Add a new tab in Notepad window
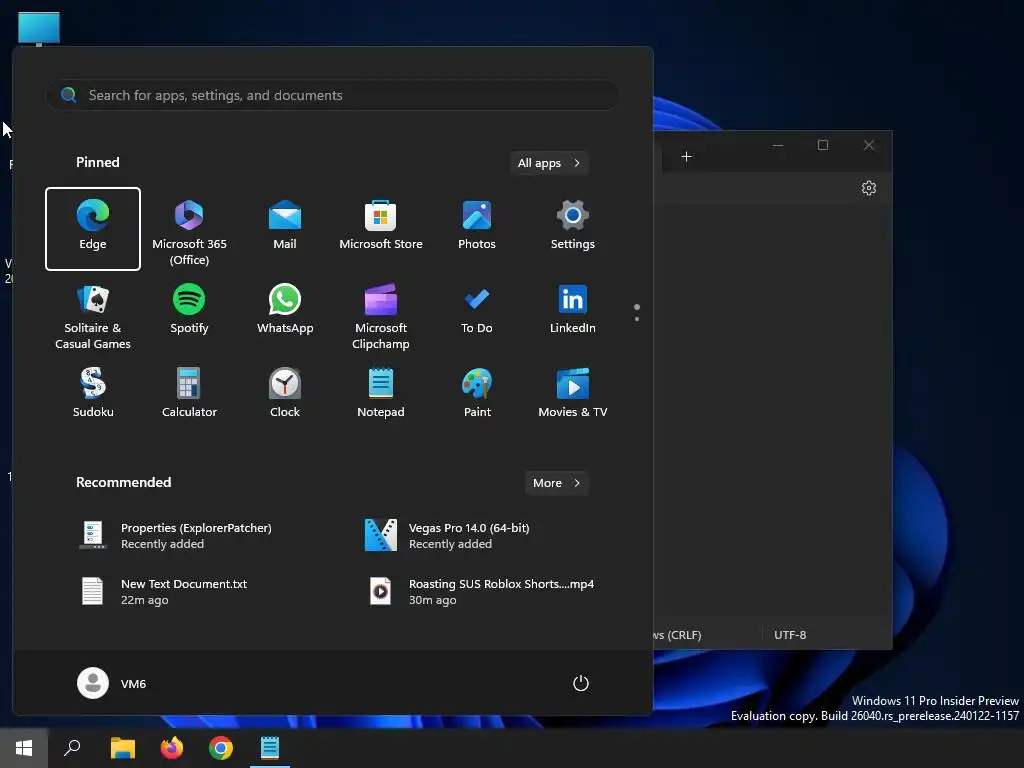 pyautogui.click(x=686, y=157)
